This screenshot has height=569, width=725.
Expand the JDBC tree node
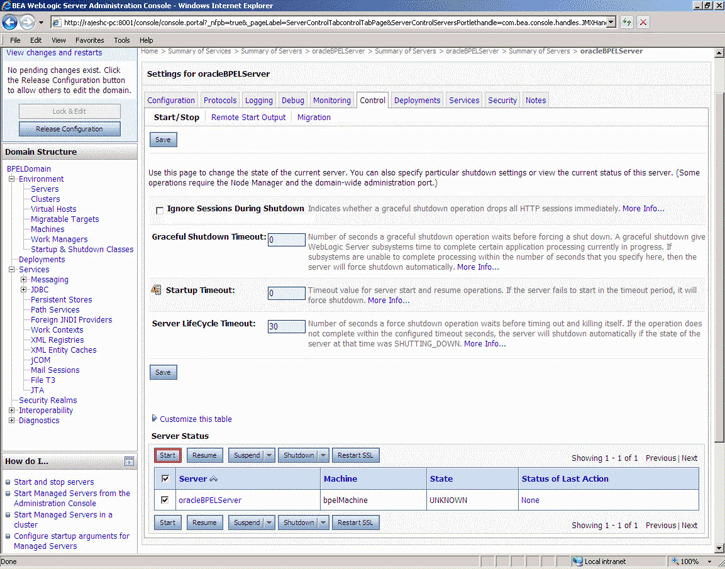pos(24,290)
